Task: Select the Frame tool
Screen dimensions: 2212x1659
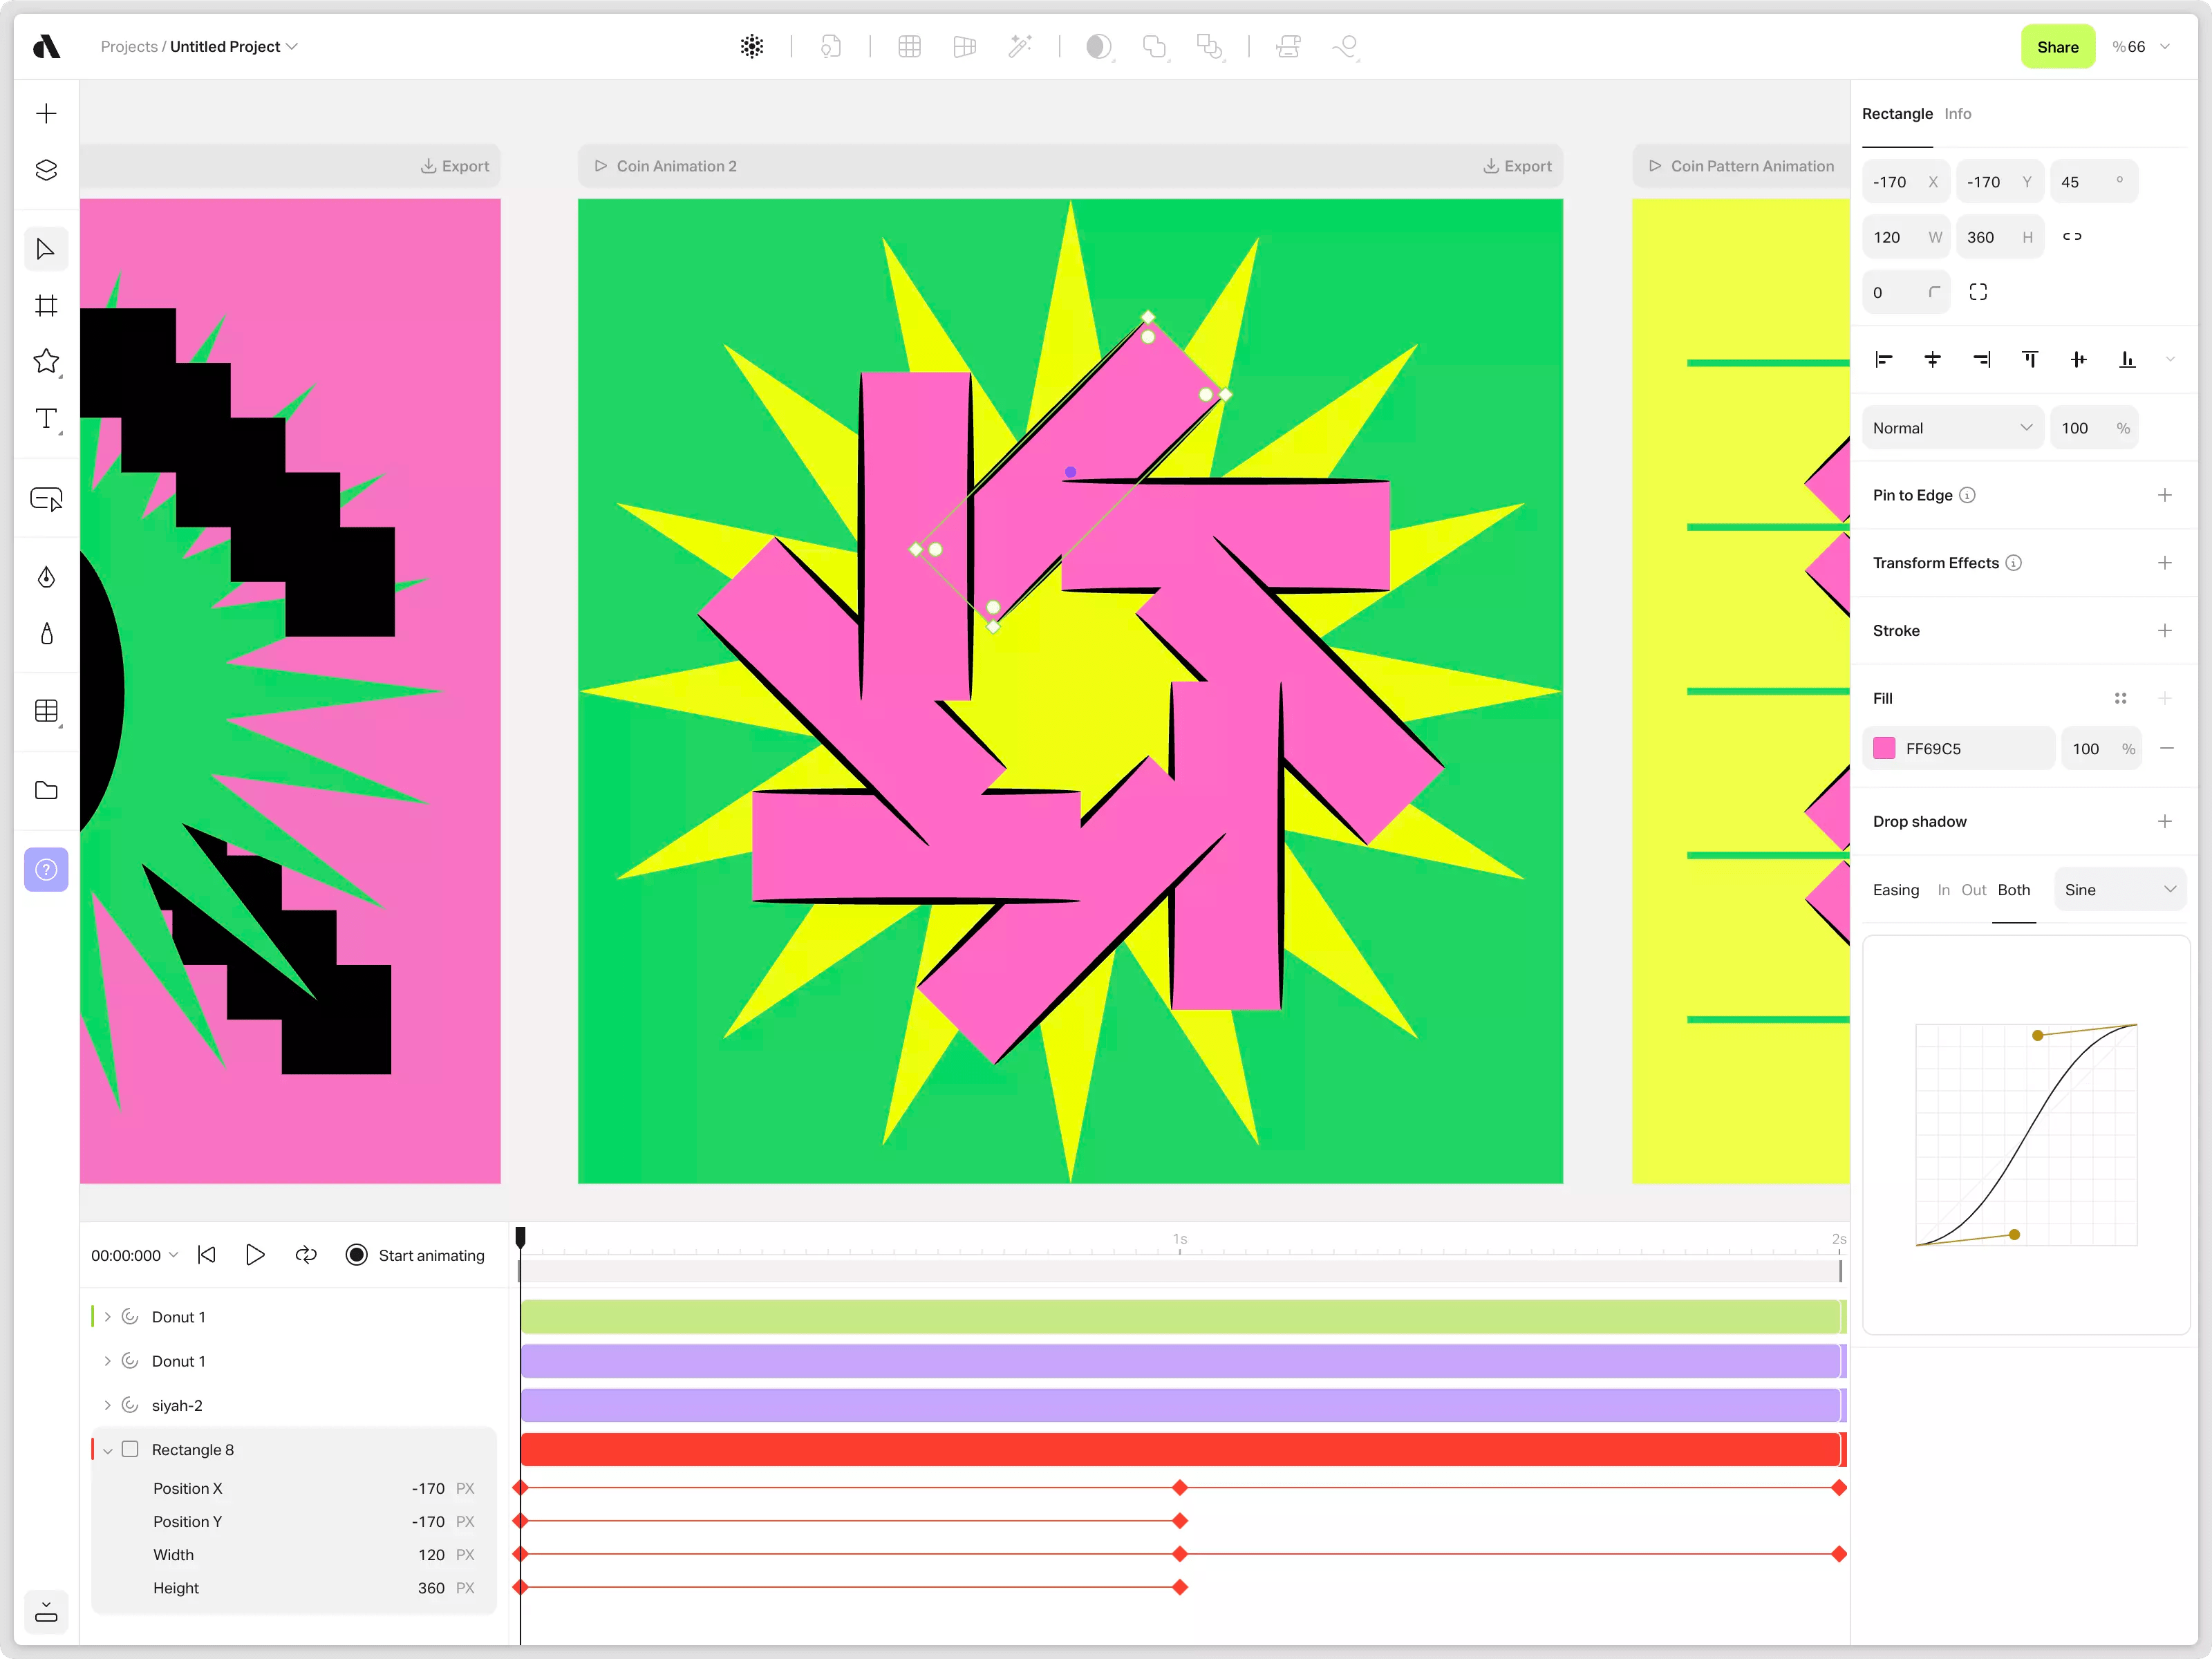Action: pos(46,305)
